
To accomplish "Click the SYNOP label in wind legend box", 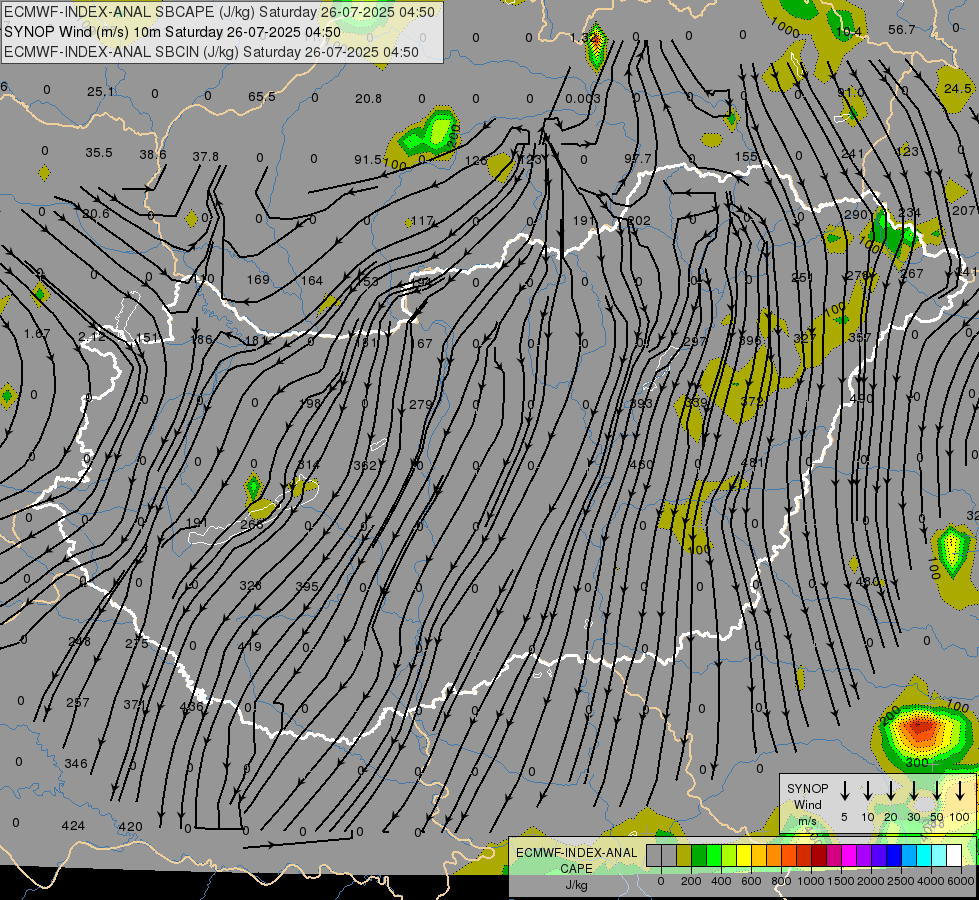I will click(807, 788).
